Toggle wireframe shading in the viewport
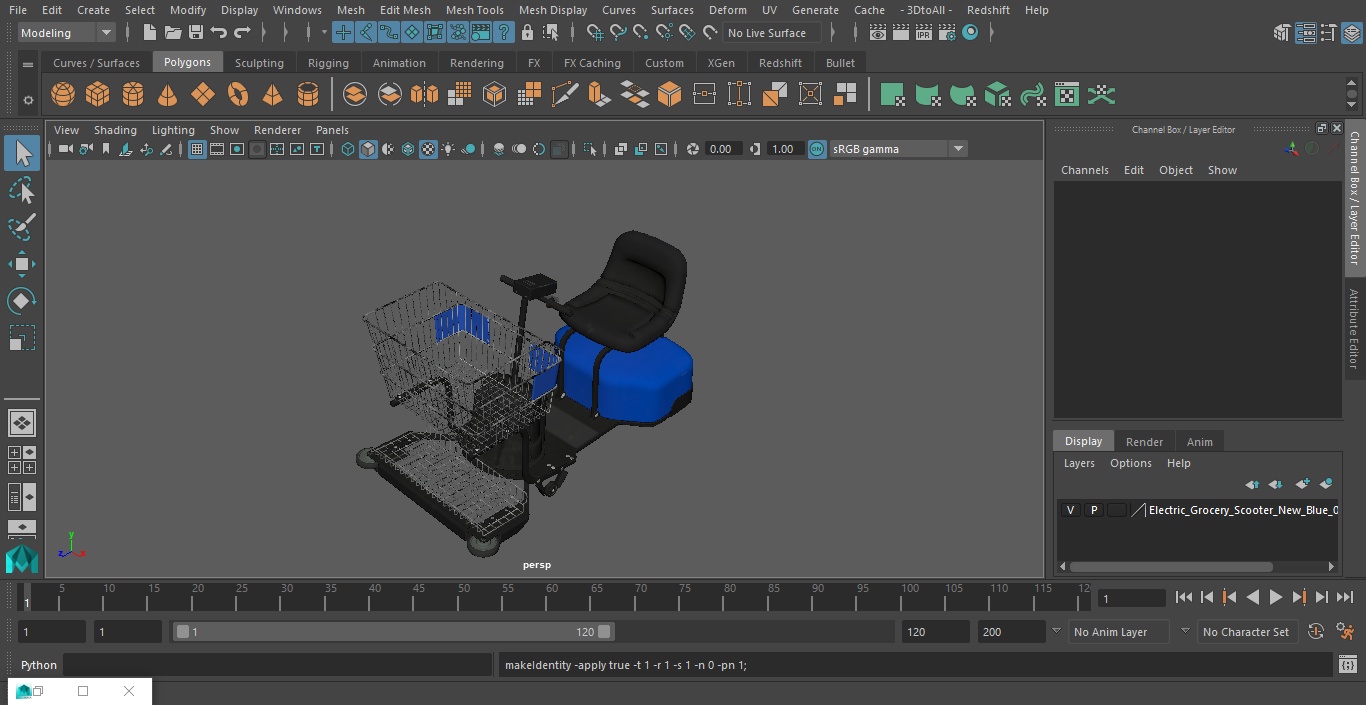Screen dimensions: 1366x705 click(x=348, y=149)
